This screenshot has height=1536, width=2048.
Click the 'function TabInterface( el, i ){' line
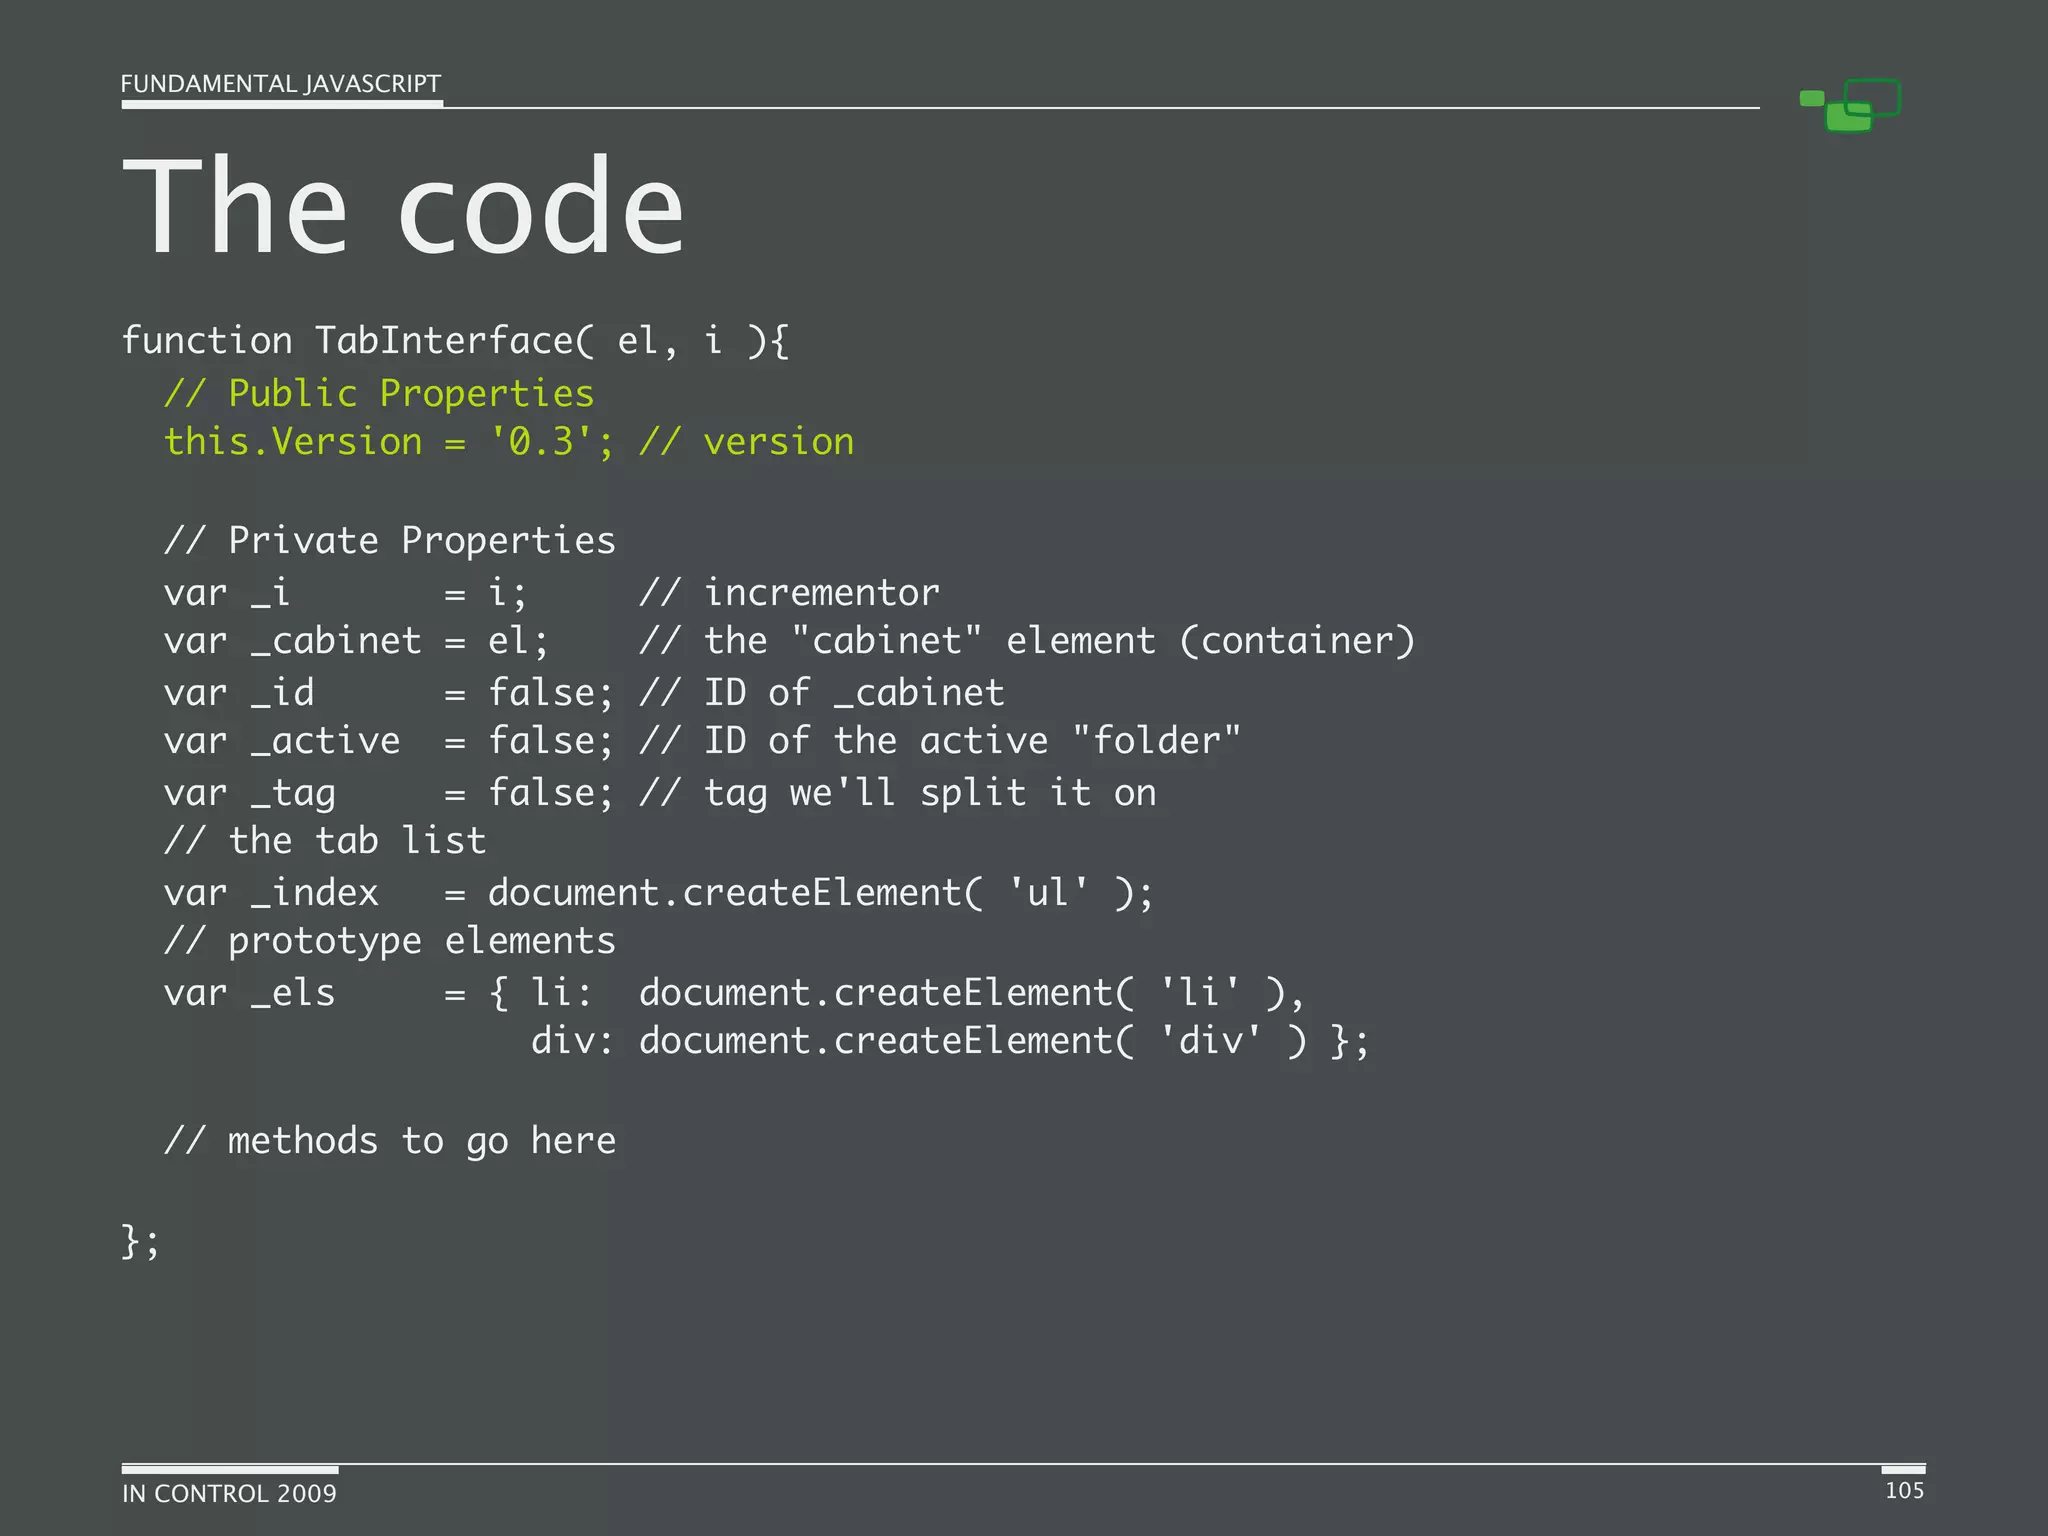coord(455,341)
